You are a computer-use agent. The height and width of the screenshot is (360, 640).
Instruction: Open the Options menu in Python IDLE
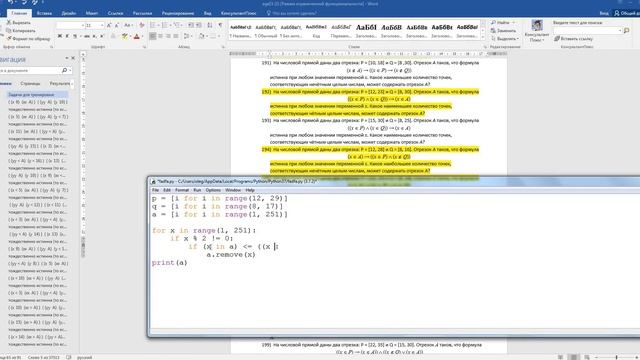coord(213,190)
